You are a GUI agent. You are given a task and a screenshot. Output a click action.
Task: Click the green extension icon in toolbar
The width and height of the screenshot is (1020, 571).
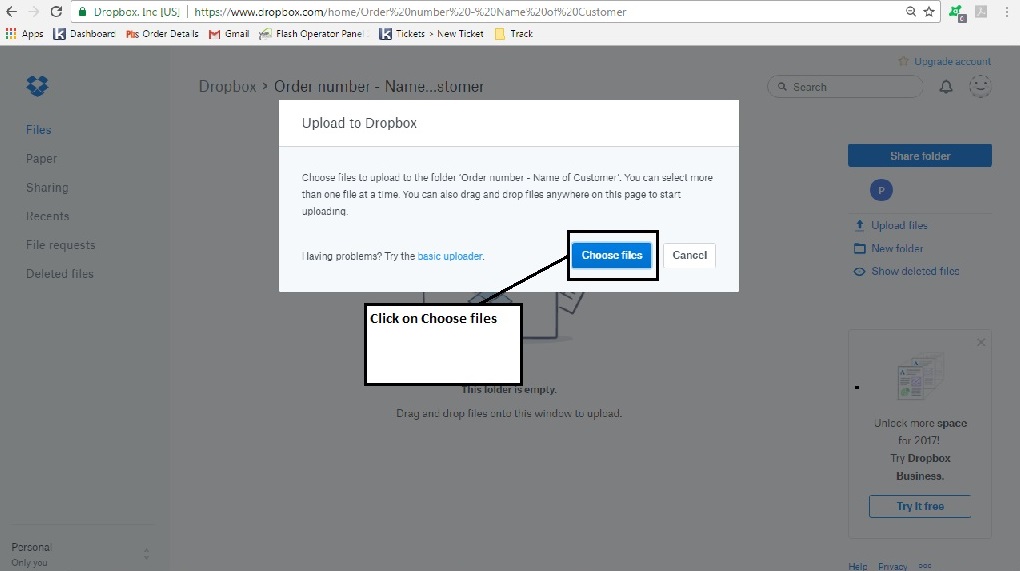click(x=956, y=12)
